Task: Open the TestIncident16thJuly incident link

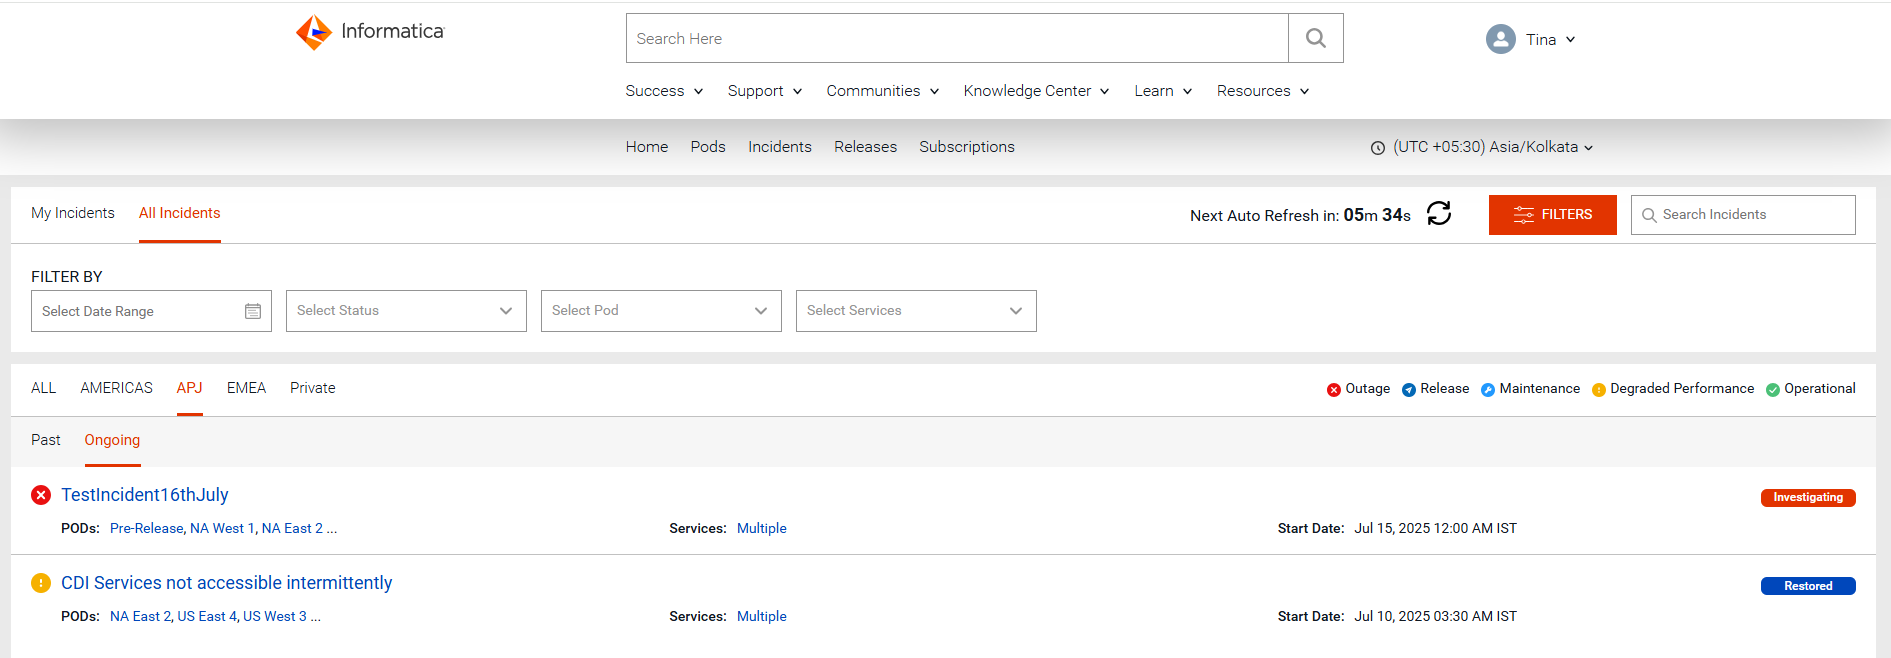Action: point(145,495)
